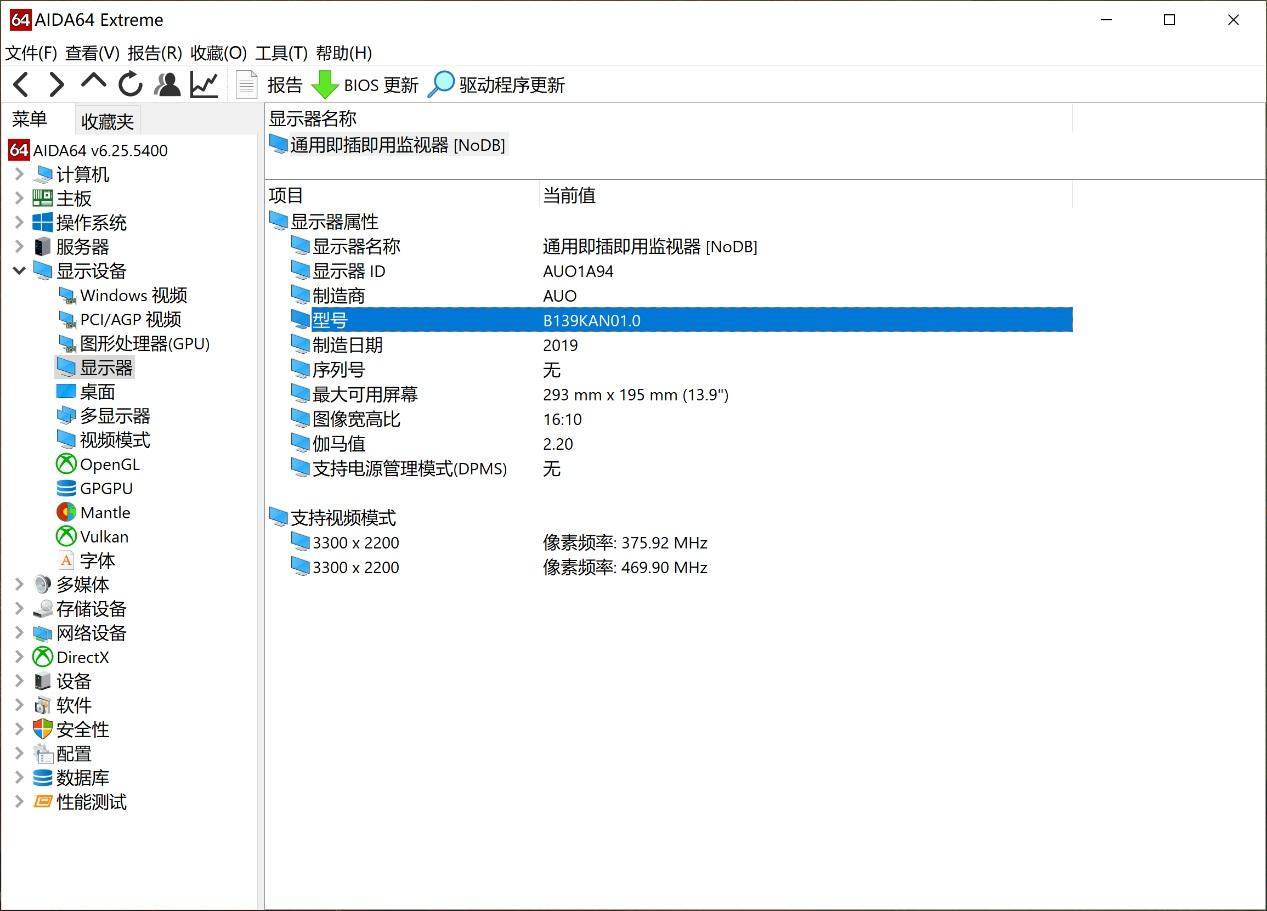Open the 帮助(H) menu
The width and height of the screenshot is (1267, 911).
pyautogui.click(x=344, y=53)
